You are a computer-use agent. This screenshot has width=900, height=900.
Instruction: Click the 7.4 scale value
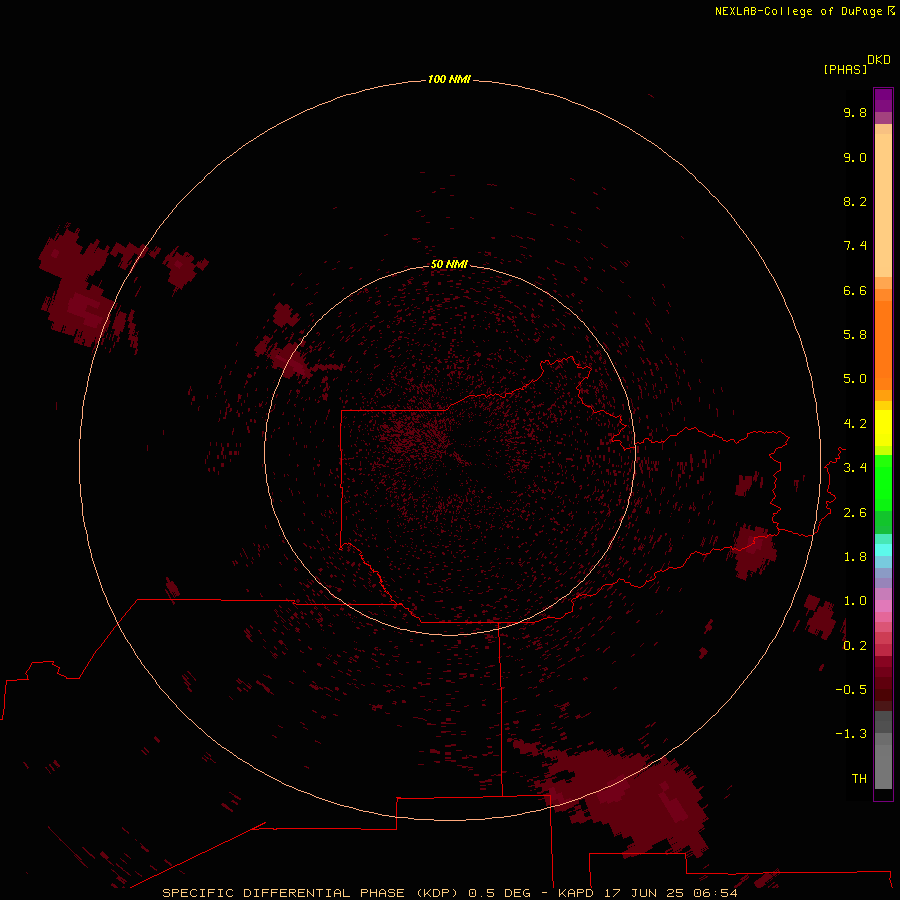coord(855,246)
